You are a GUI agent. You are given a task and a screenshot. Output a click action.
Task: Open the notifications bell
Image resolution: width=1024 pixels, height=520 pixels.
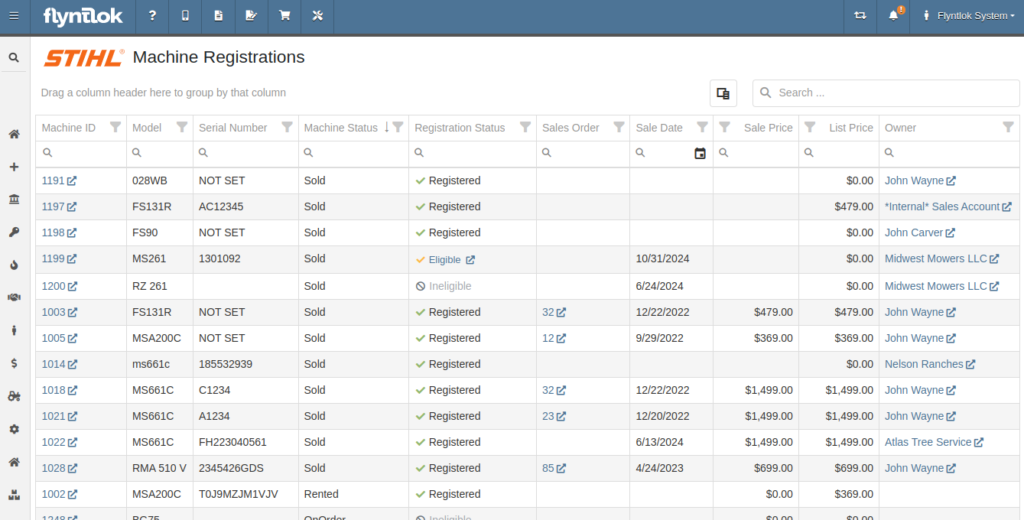coord(893,16)
